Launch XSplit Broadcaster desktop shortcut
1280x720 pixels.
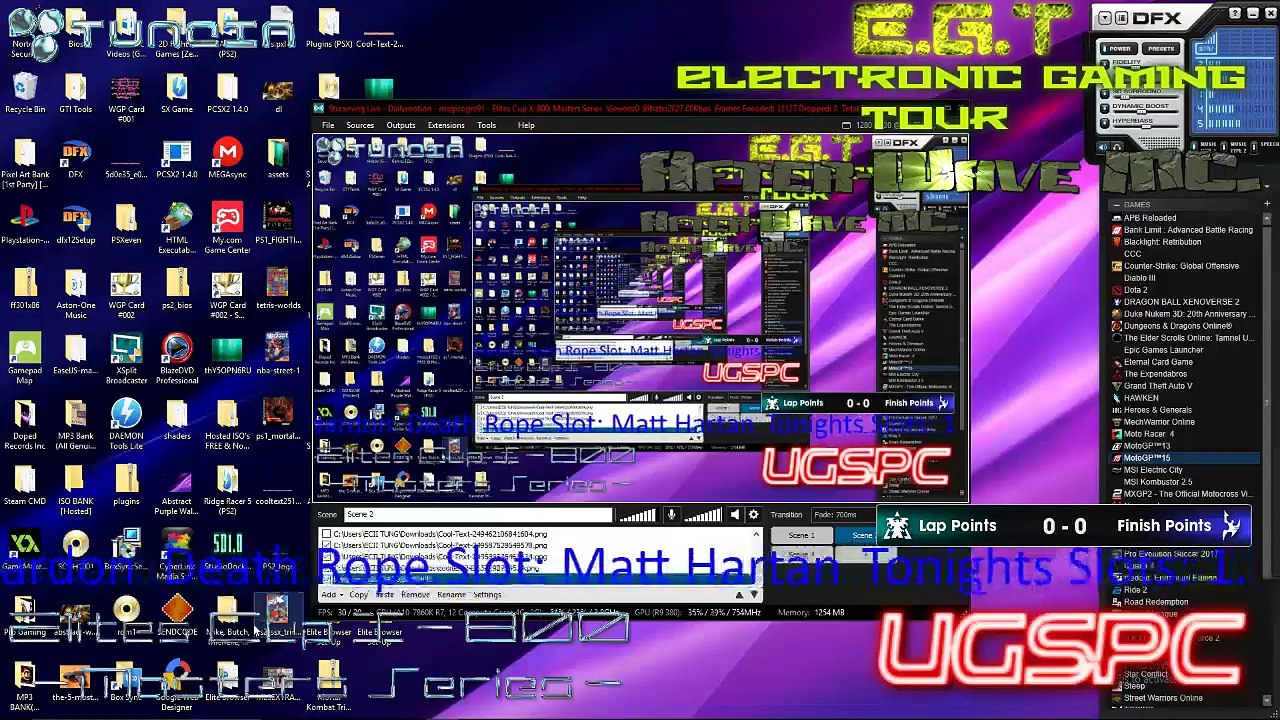click(127, 358)
